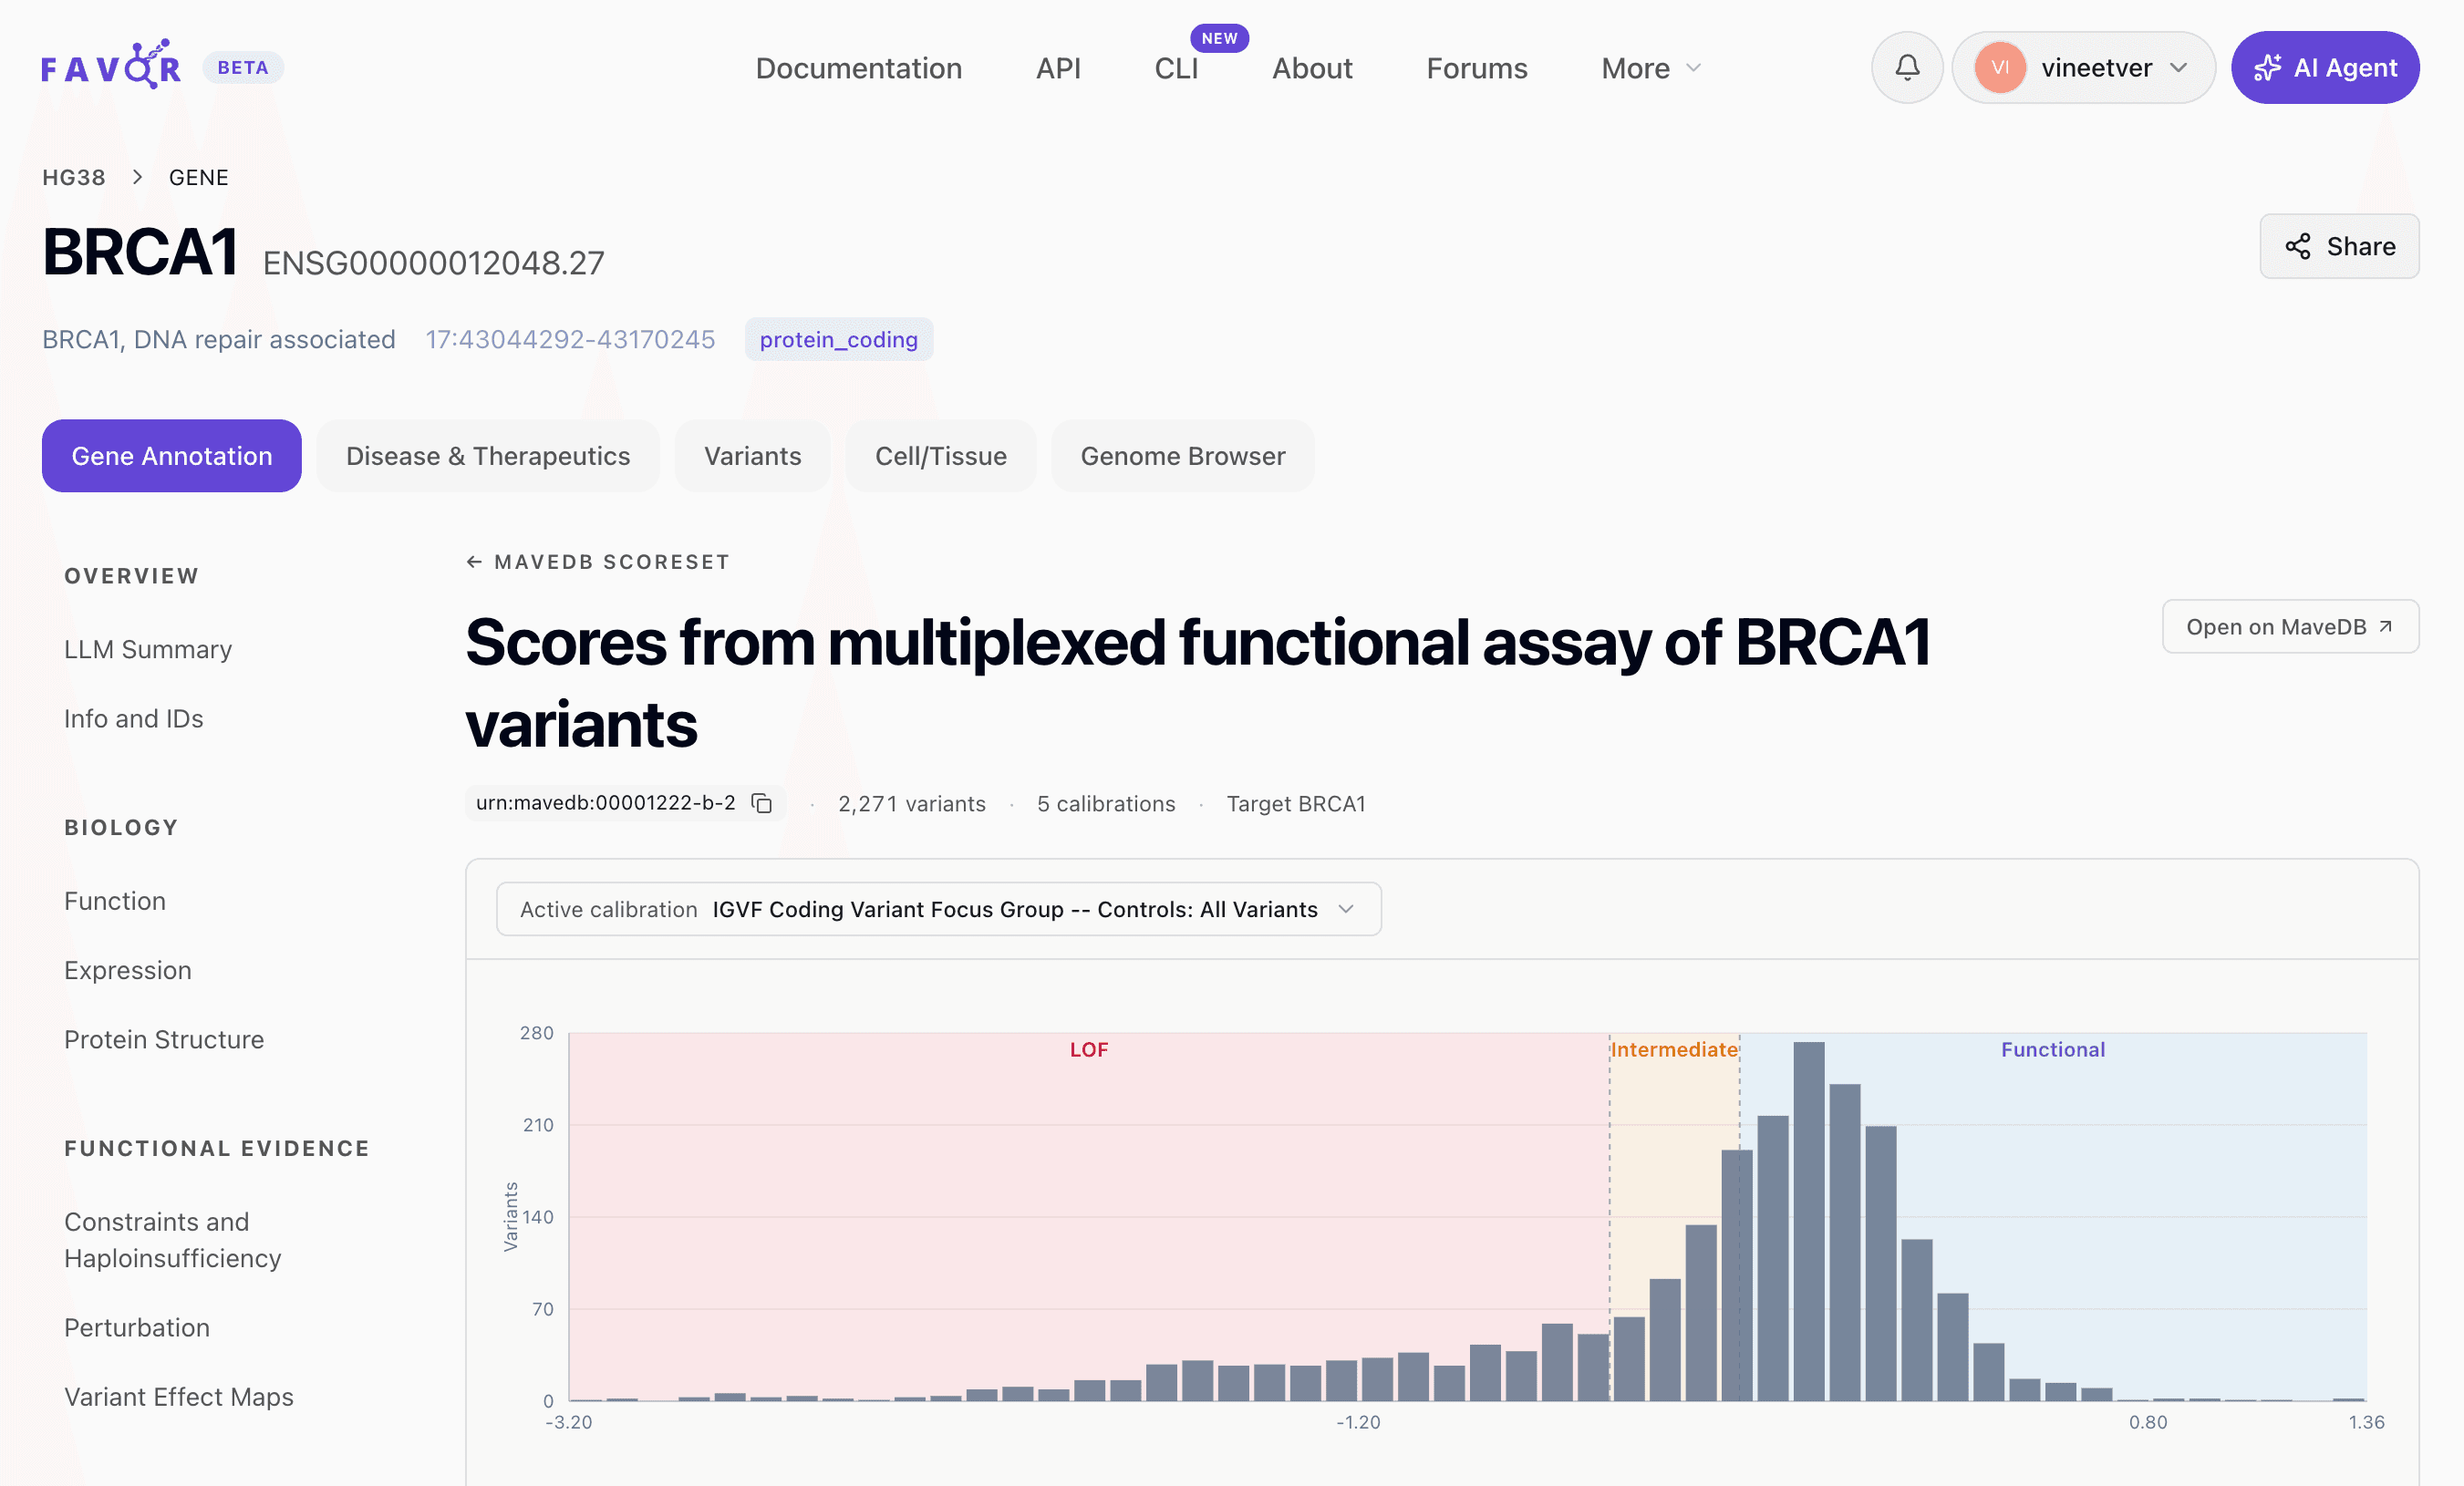
Task: Open Info and IDs section
Action: pos(134,718)
